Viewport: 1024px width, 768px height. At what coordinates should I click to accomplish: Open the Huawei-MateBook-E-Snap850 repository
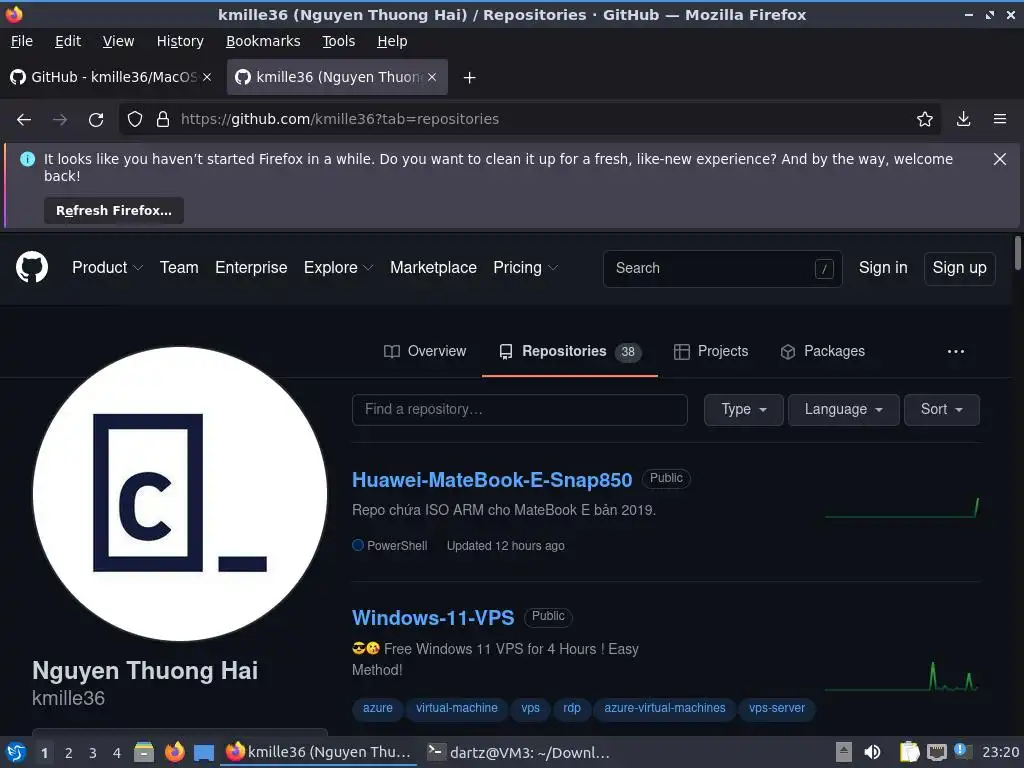point(492,480)
